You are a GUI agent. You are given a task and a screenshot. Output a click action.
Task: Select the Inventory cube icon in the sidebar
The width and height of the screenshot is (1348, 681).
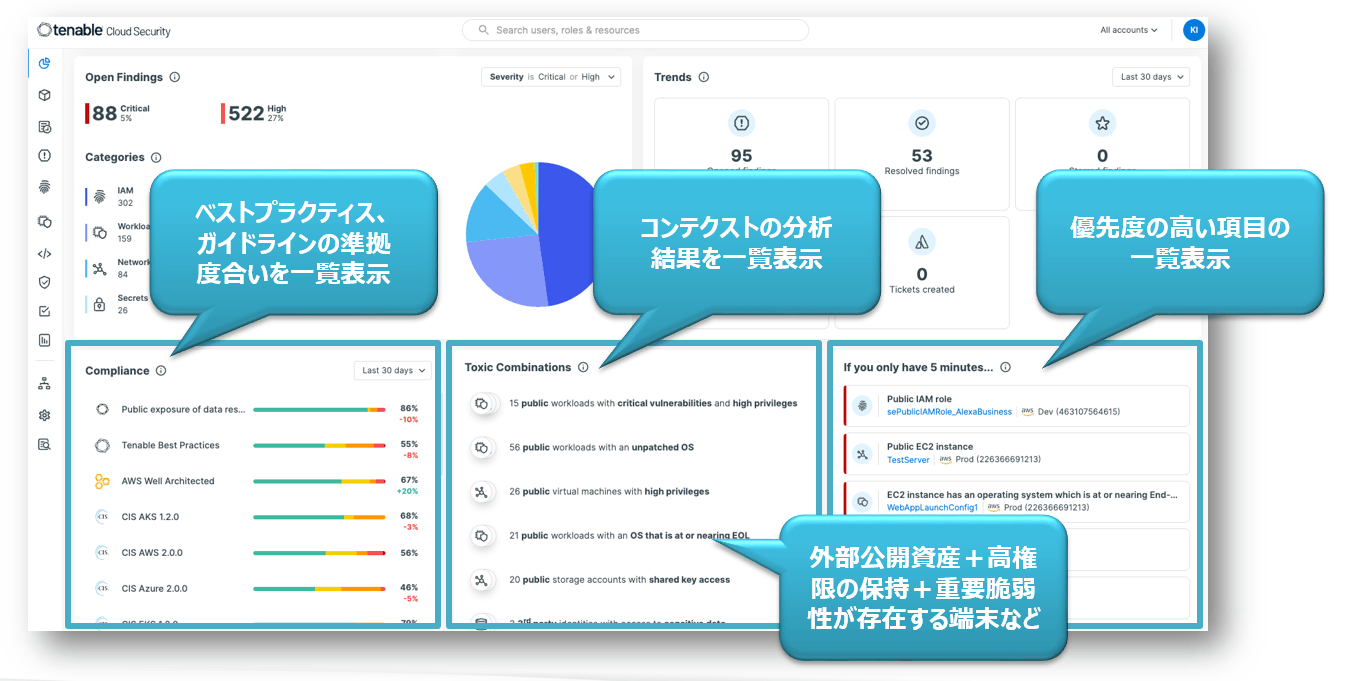click(x=44, y=94)
